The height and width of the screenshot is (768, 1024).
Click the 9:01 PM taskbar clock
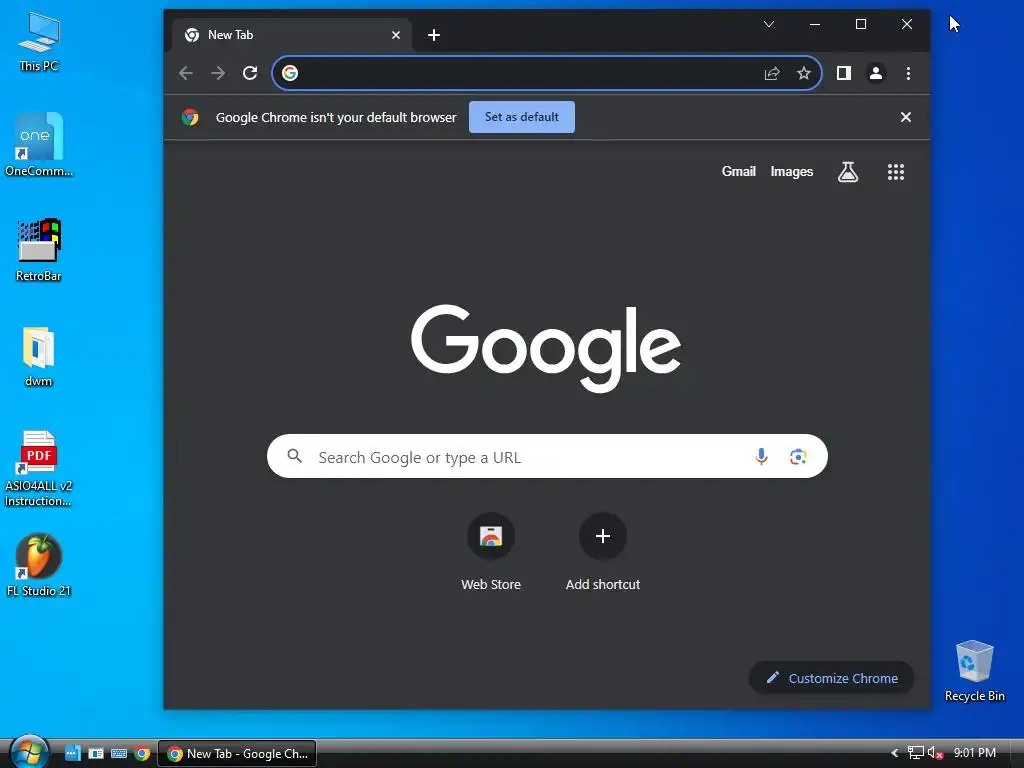pyautogui.click(x=974, y=753)
